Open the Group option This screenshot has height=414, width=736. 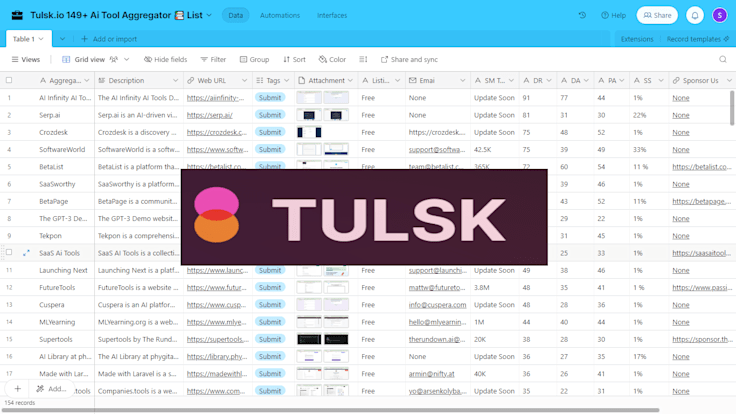(254, 60)
